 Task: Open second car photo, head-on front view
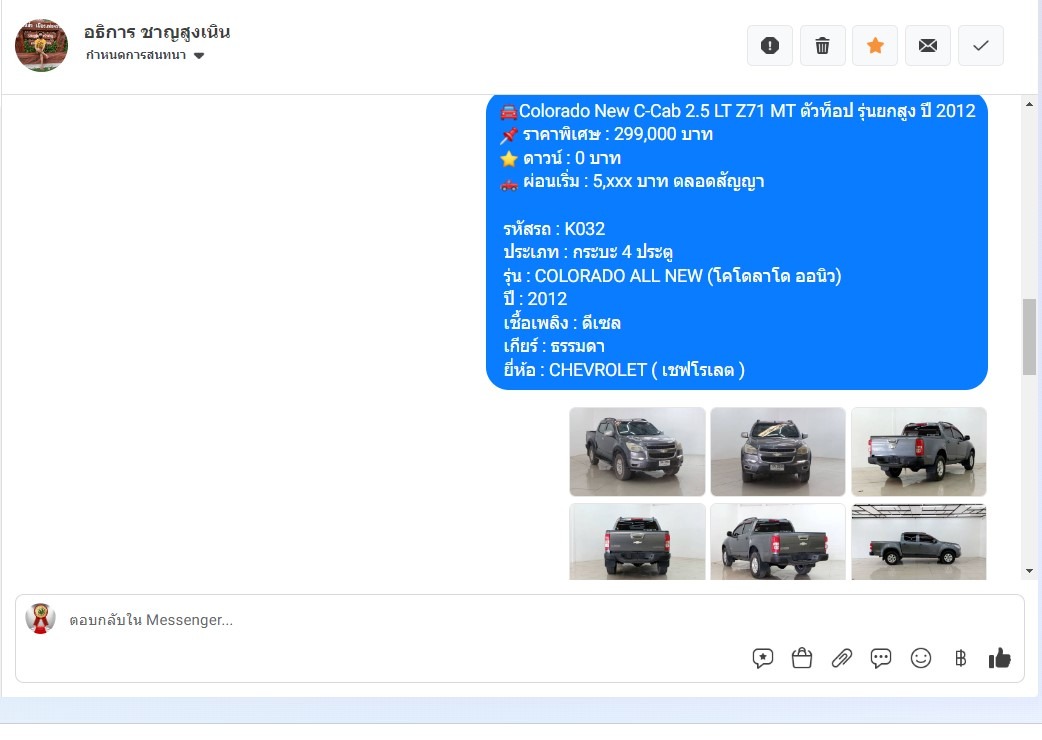778,452
